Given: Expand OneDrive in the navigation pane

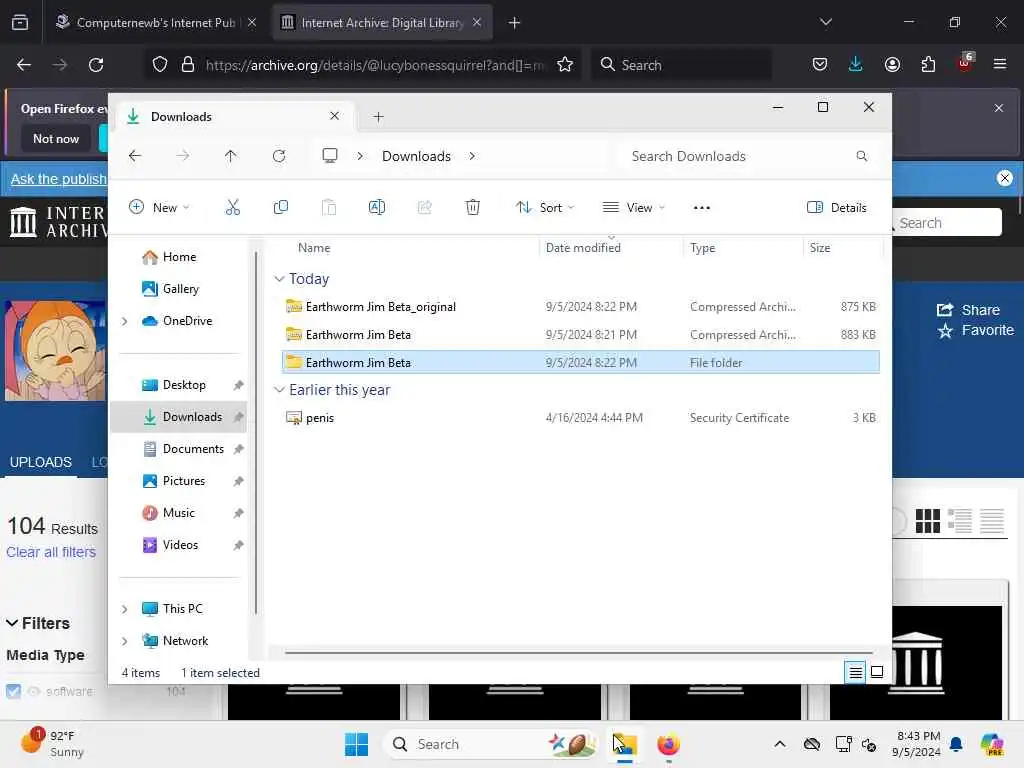Looking at the screenshot, I should 125,321.
